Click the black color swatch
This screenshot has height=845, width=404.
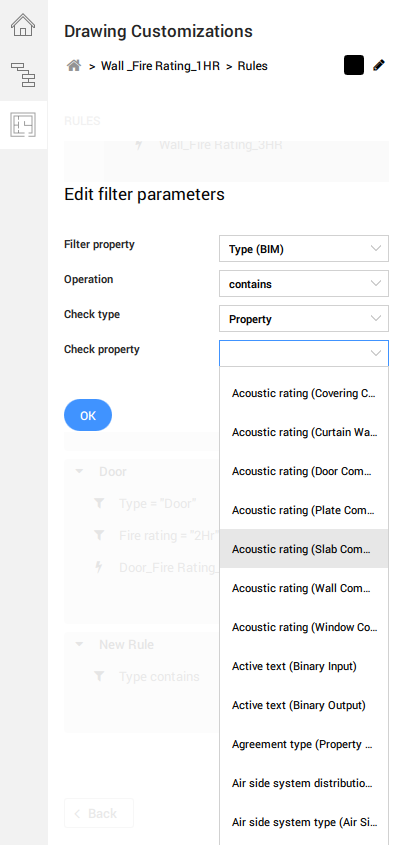pos(354,65)
